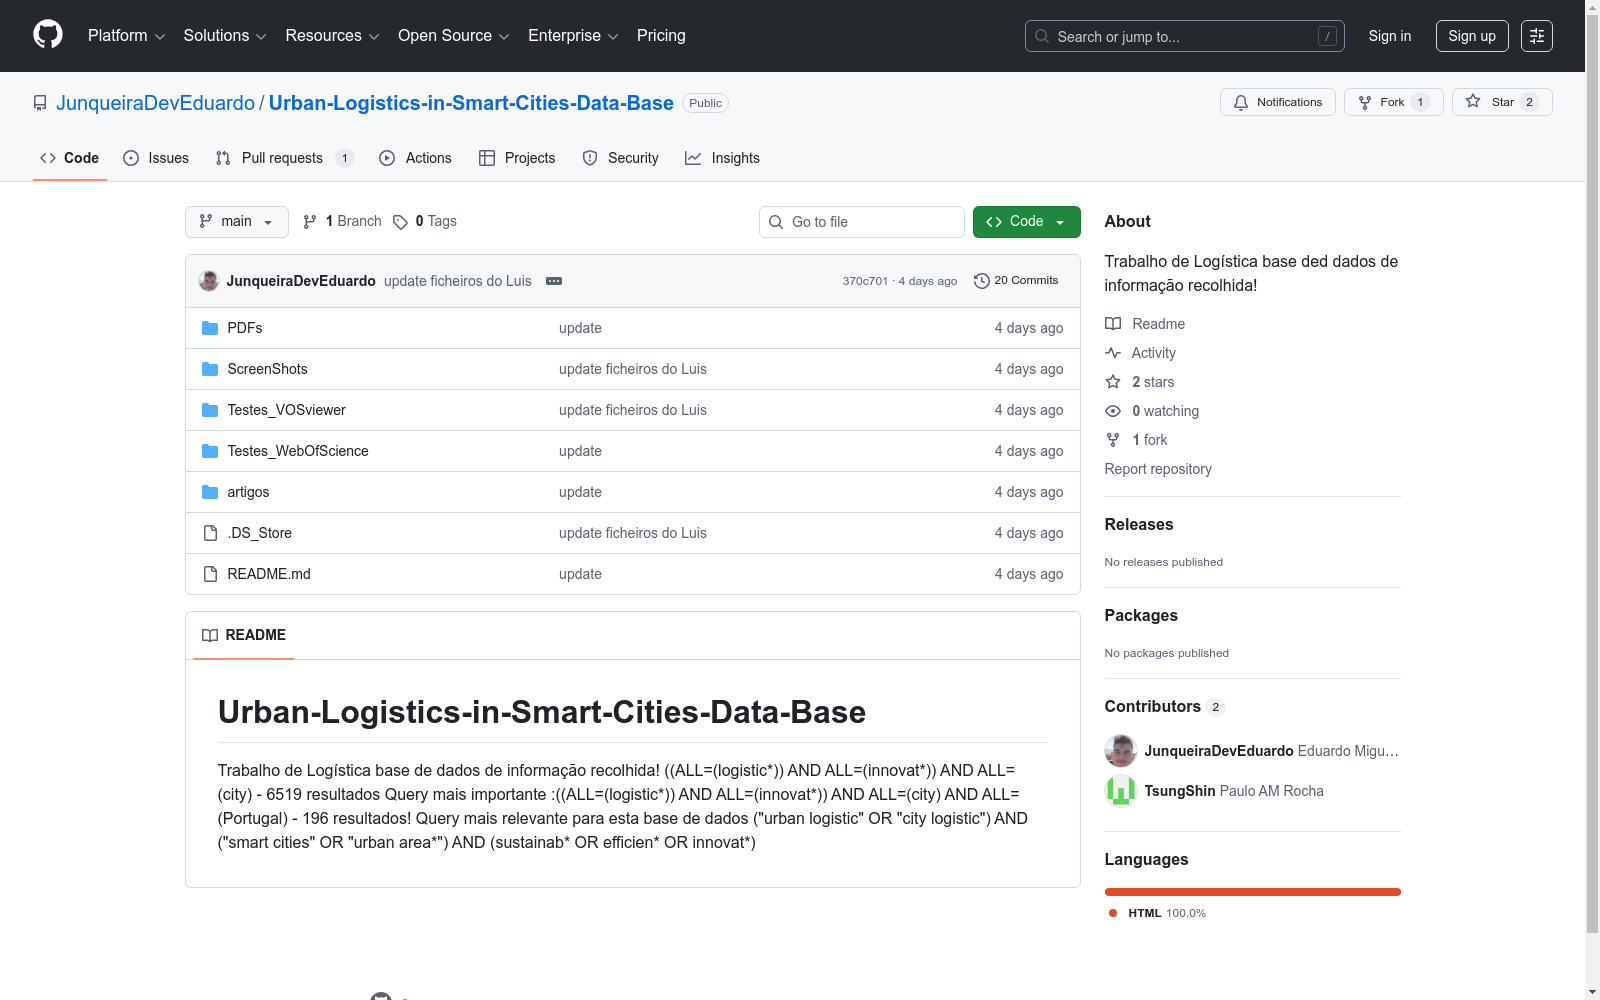The width and height of the screenshot is (1600, 1000).
Task: Click the HTML language bar
Action: [1253, 892]
